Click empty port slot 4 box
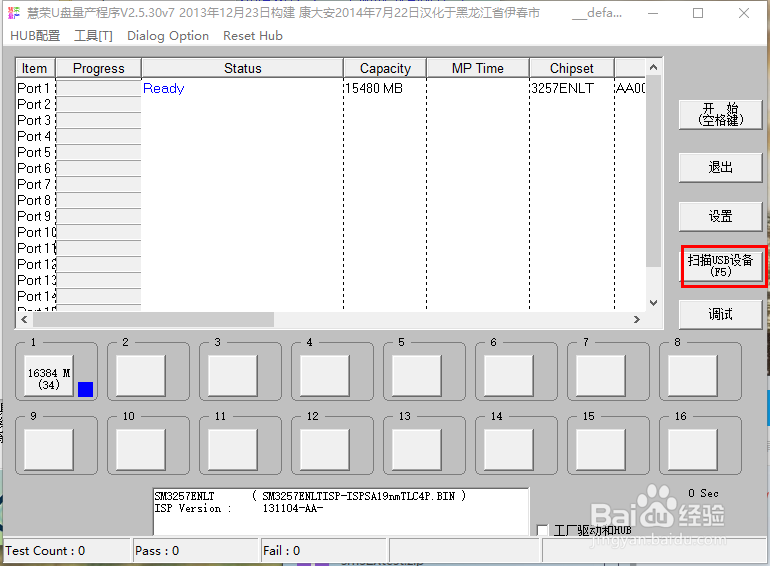 (x=325, y=376)
